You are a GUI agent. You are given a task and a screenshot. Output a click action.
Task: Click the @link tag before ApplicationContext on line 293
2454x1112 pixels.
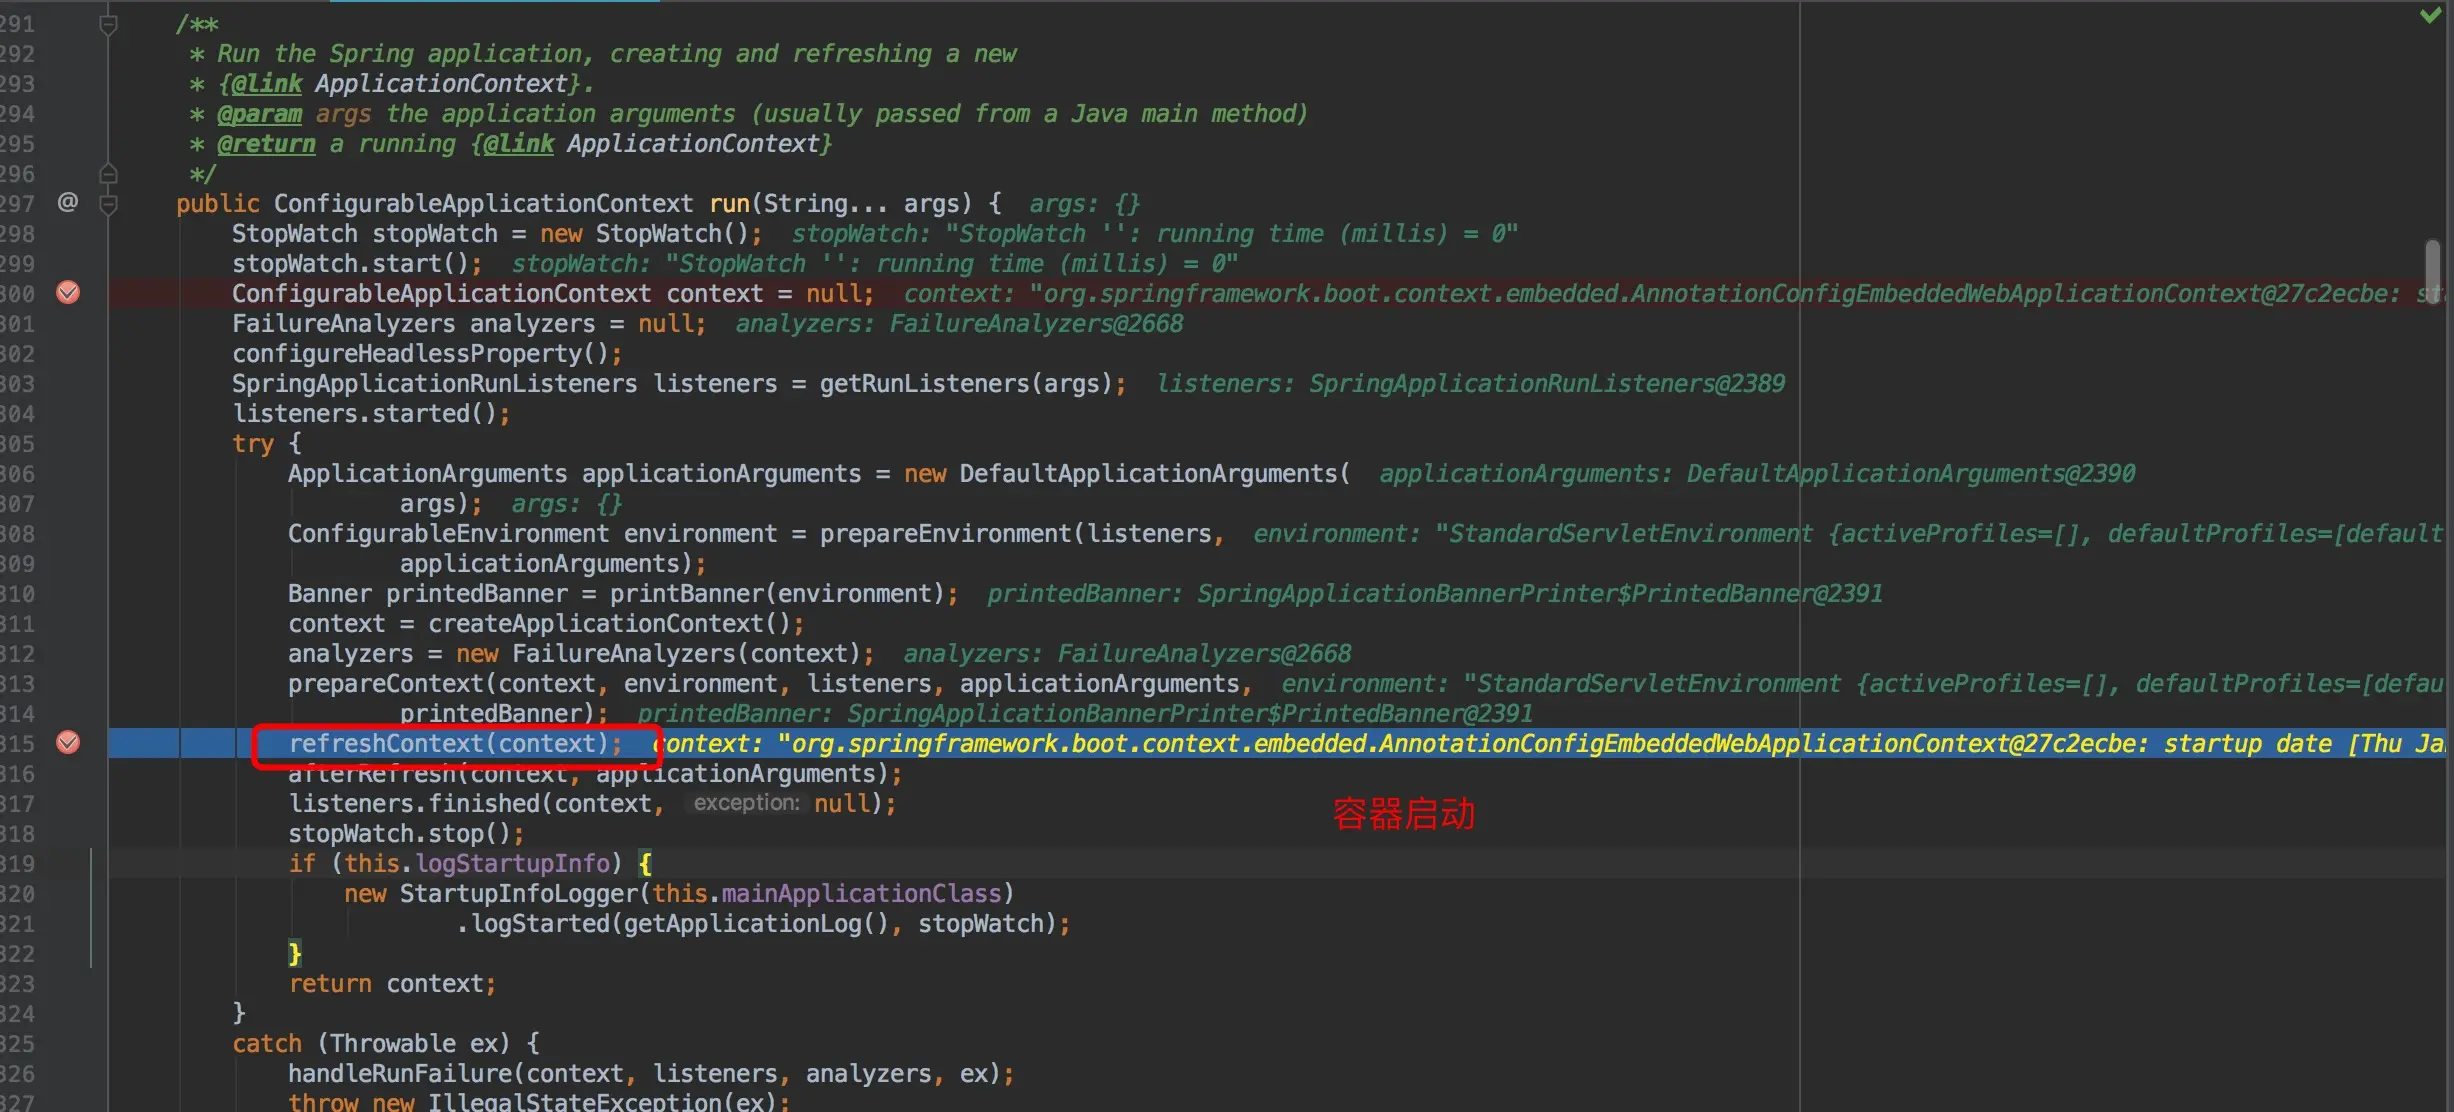265,84
